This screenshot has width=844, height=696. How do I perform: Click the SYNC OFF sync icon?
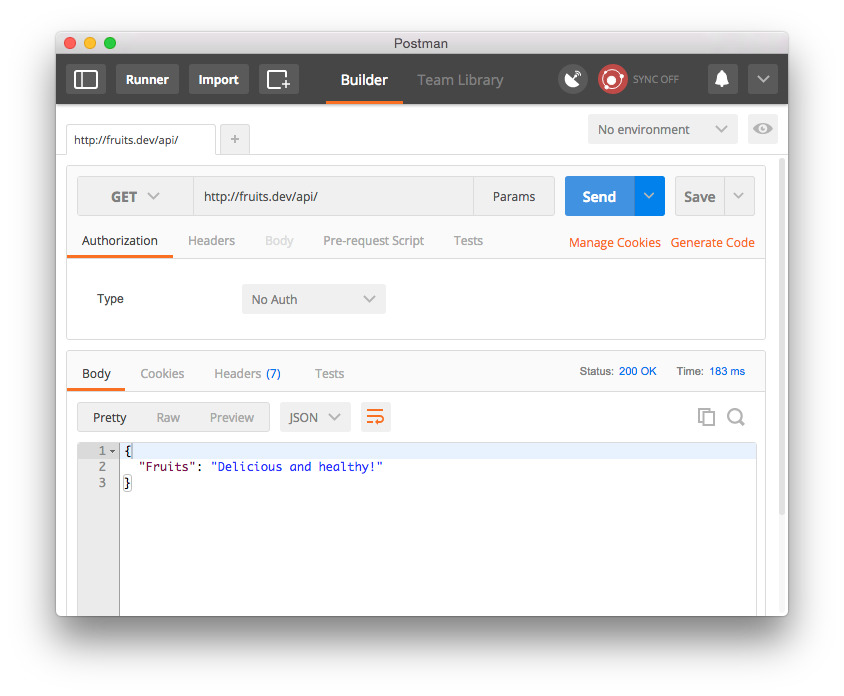click(611, 78)
